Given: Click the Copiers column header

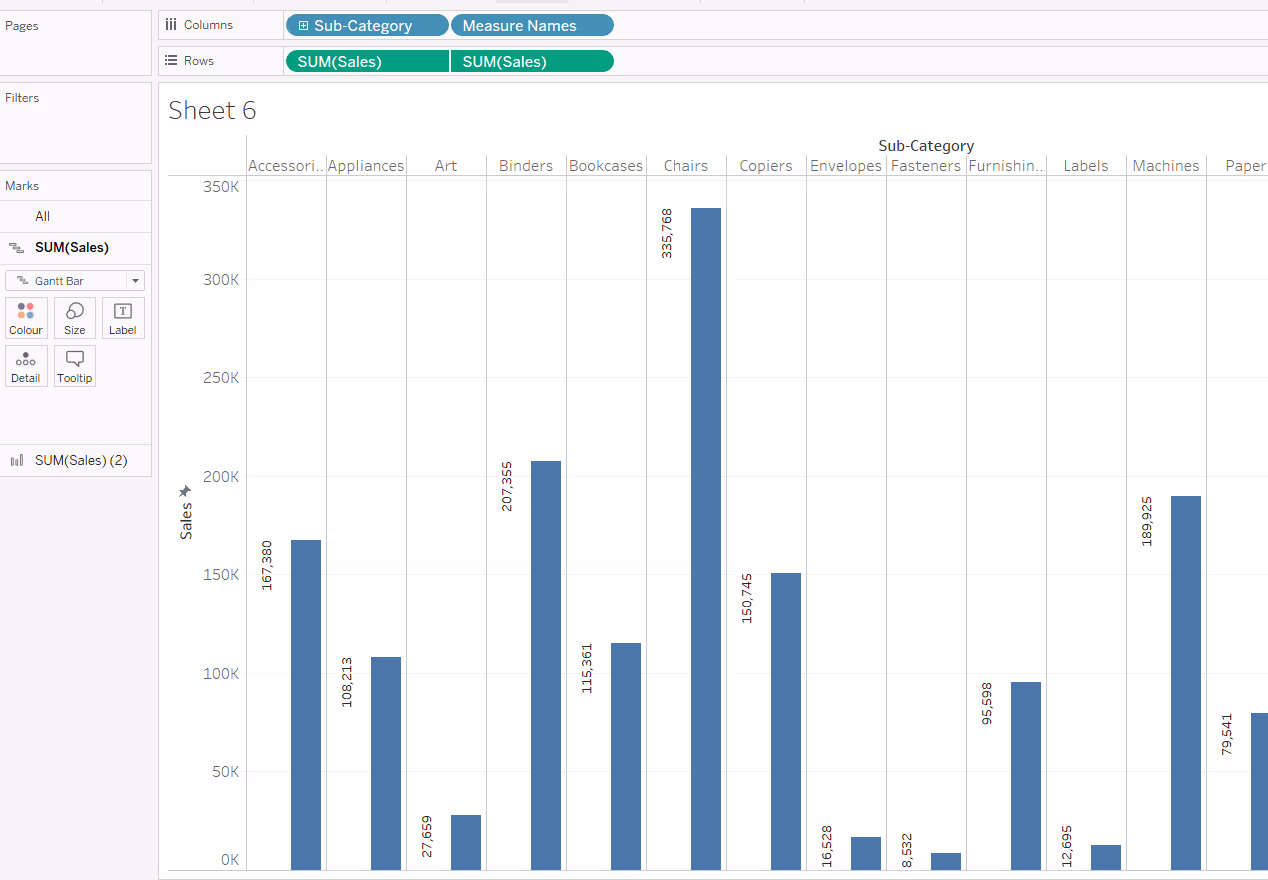Looking at the screenshot, I should 766,166.
